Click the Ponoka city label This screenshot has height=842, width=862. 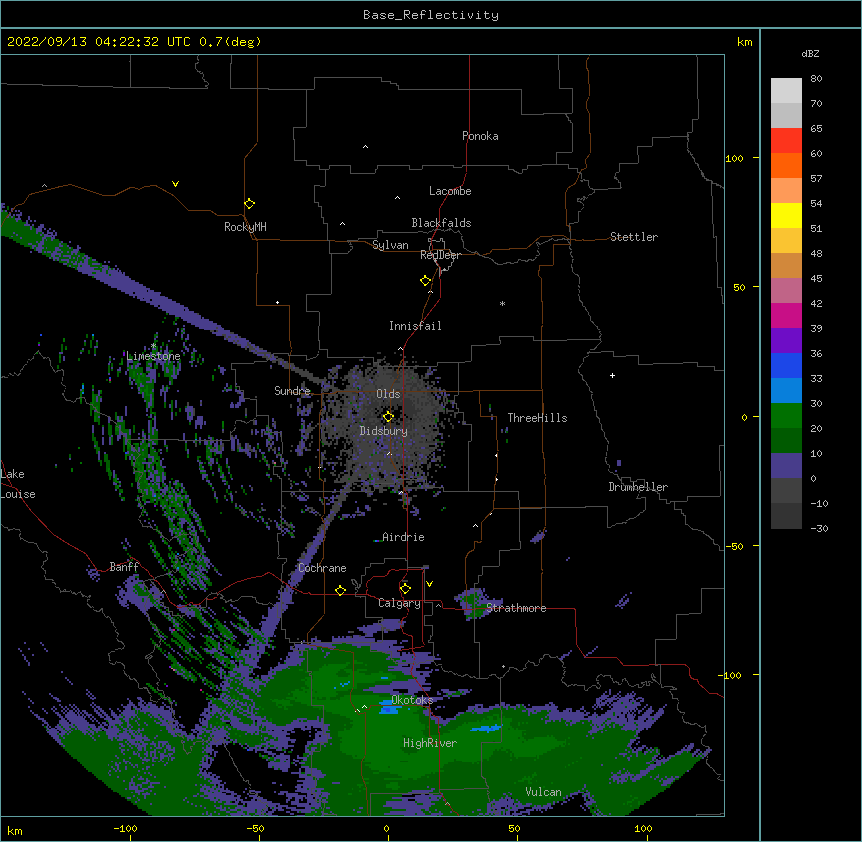click(480, 136)
